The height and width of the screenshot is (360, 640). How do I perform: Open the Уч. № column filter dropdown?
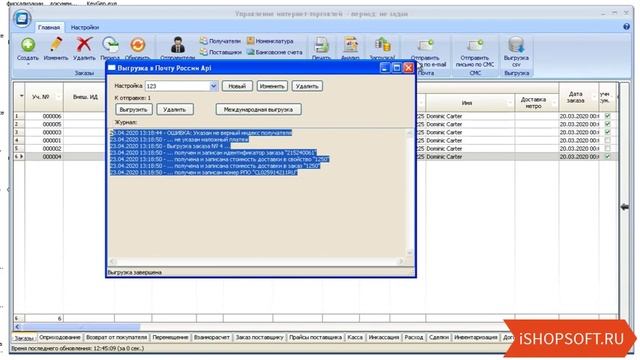58,97
